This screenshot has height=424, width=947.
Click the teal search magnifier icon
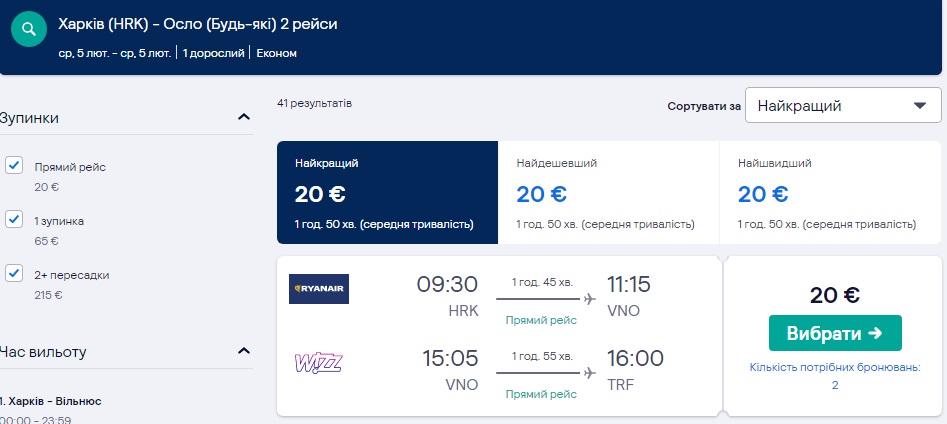tap(34, 29)
